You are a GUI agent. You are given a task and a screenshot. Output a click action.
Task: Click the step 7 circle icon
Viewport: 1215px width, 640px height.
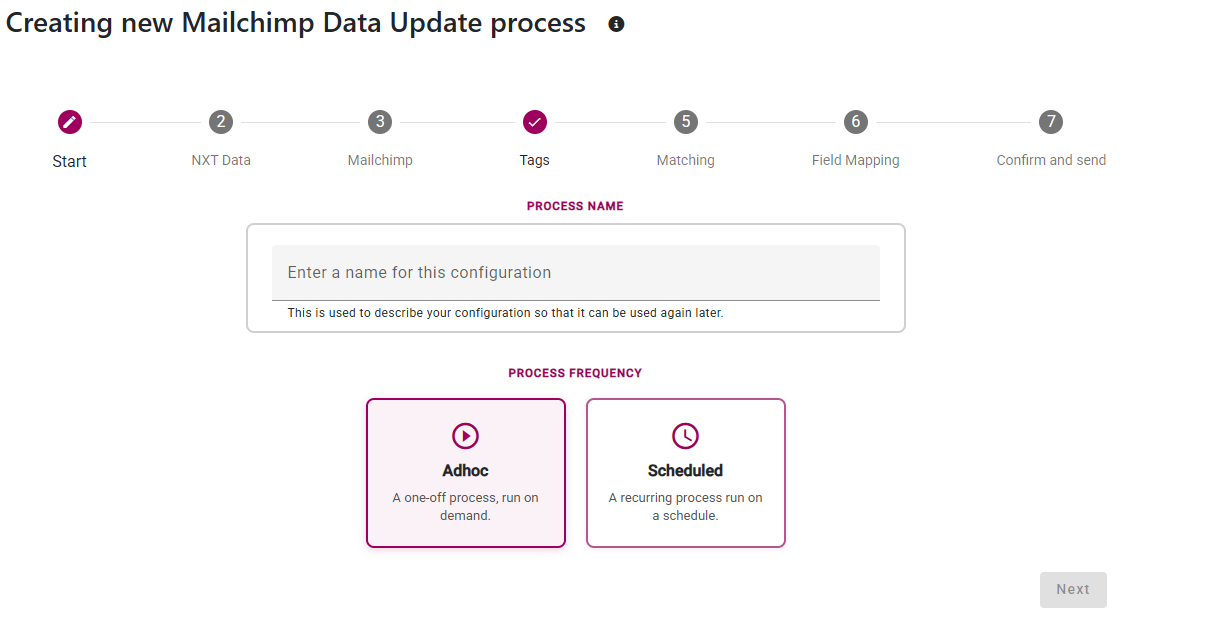pyautogui.click(x=1050, y=122)
